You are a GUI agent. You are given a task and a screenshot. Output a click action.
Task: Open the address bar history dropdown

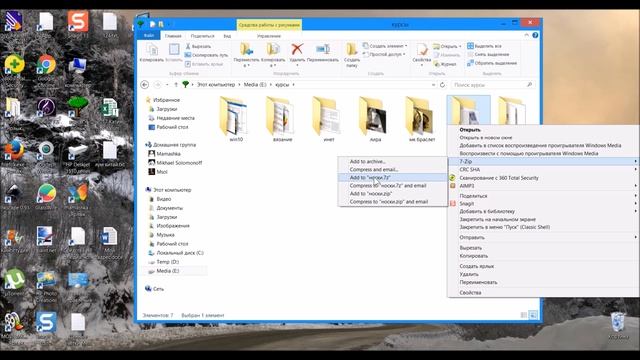(433, 84)
